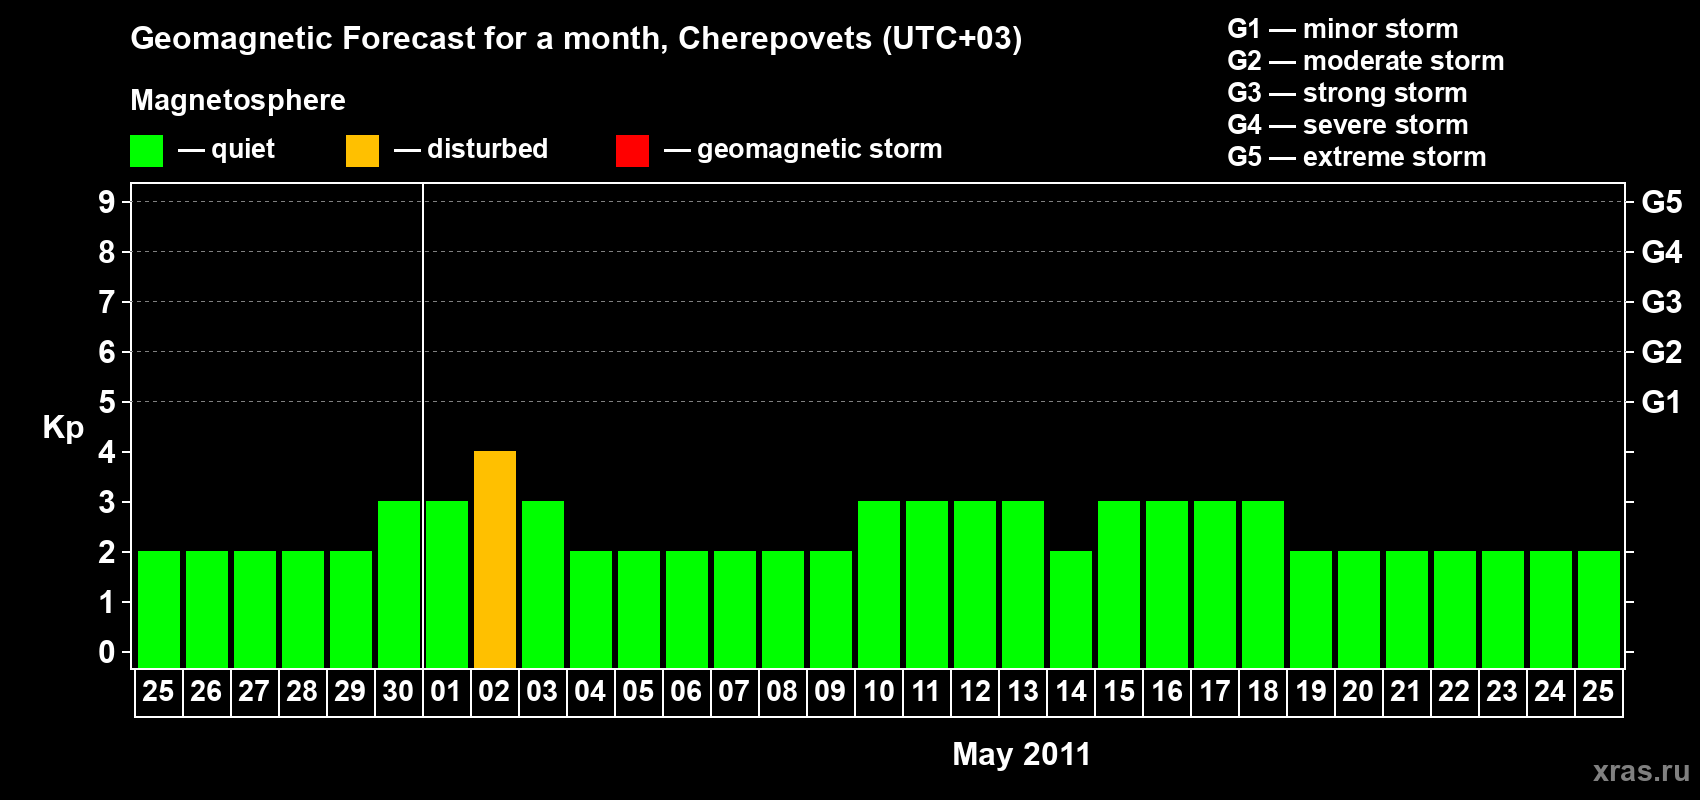Select the green bar above date 01
Viewport: 1700px width, 800px height.
tap(447, 584)
